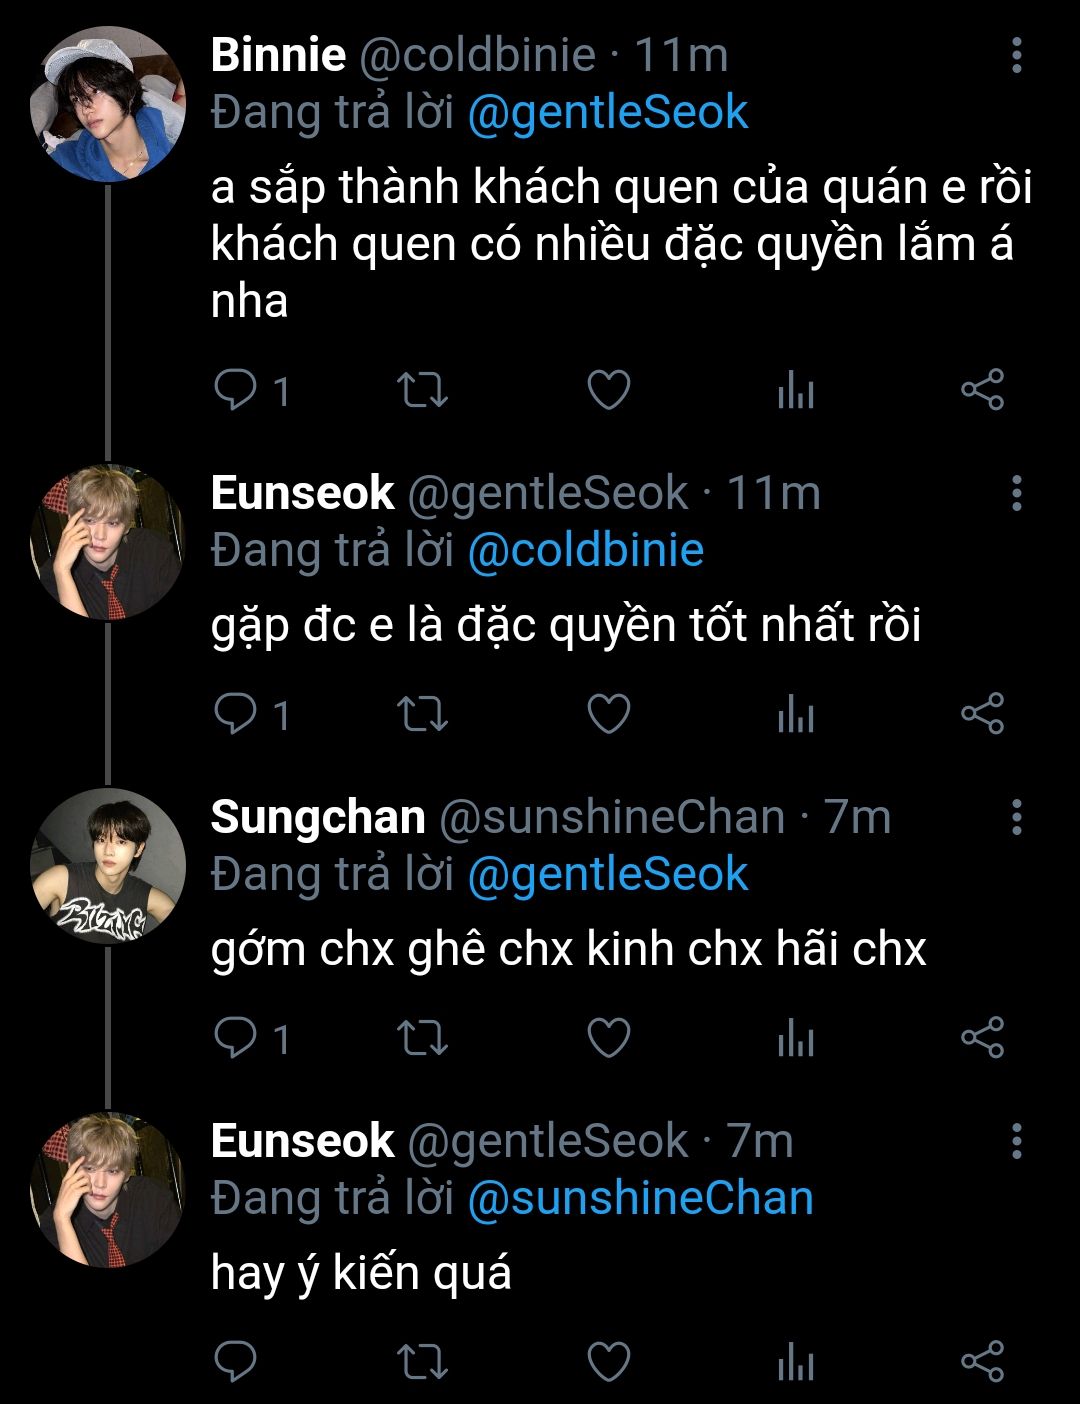Open Binnie's profile picture

[108, 104]
